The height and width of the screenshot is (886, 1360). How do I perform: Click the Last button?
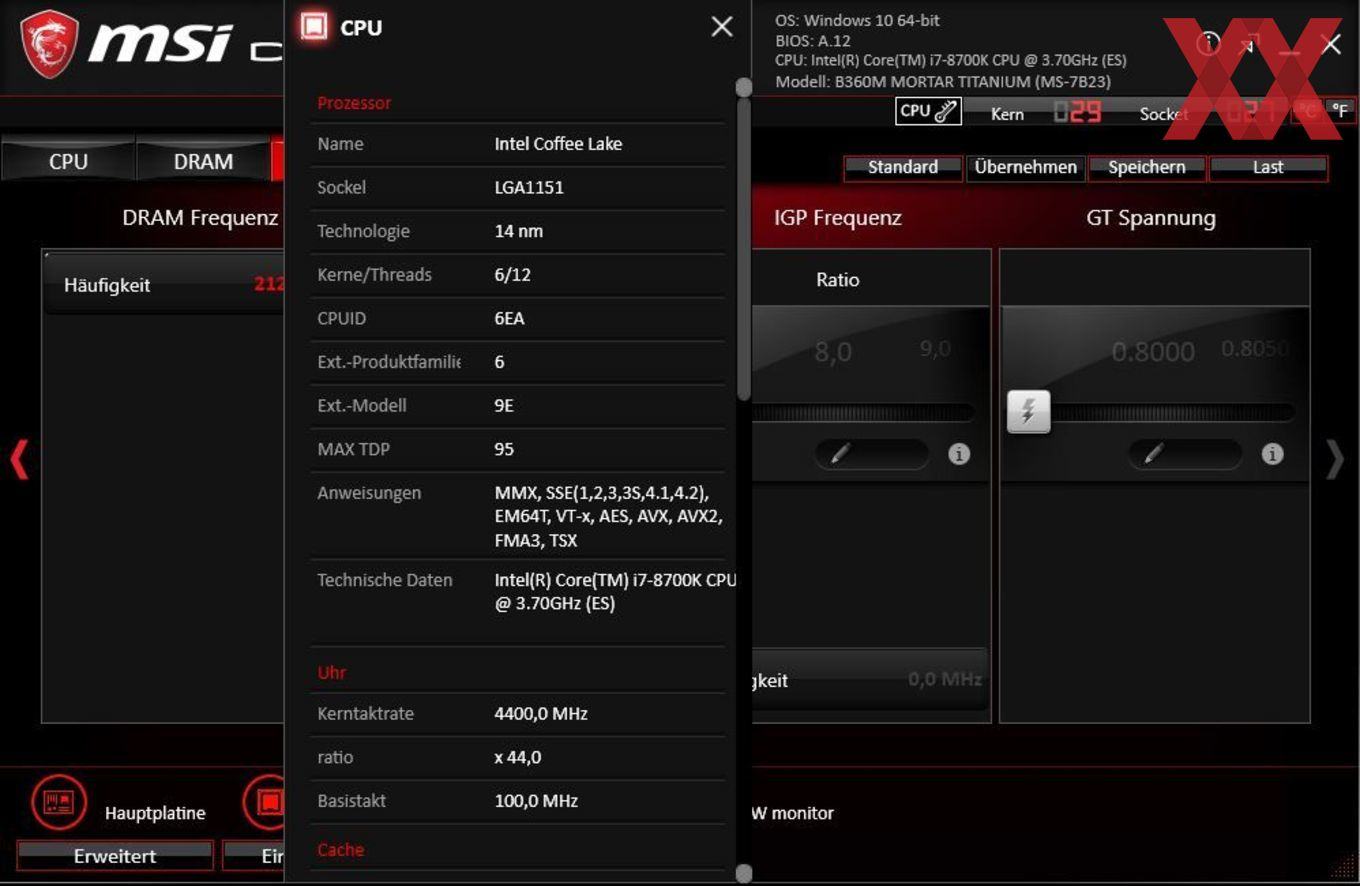1268,167
